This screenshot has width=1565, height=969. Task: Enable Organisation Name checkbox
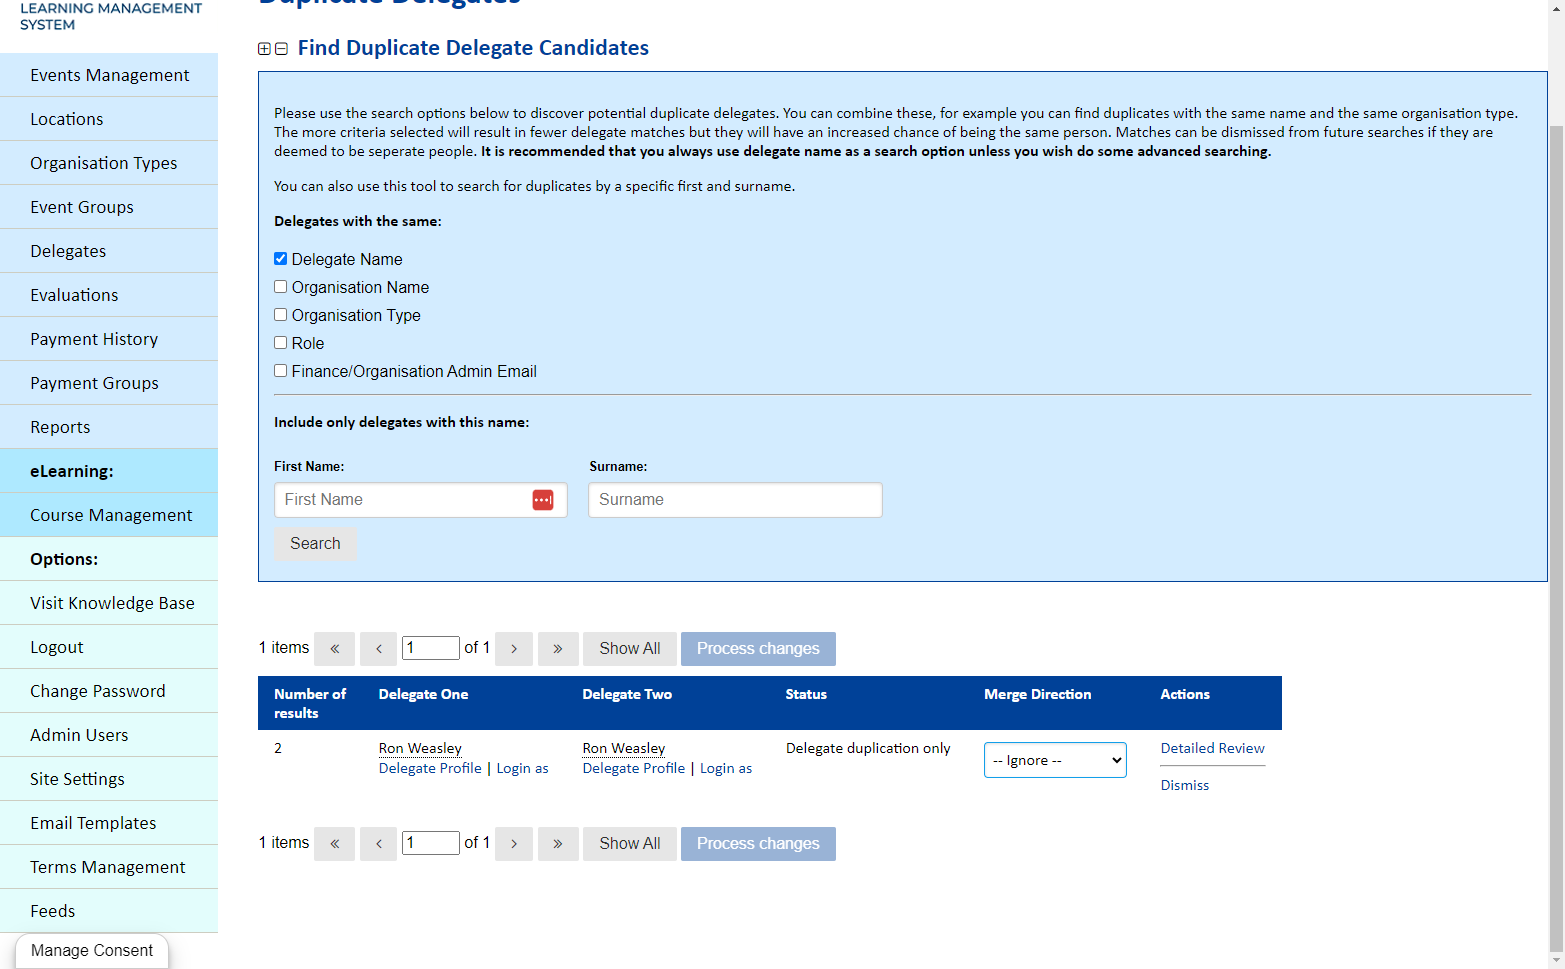[x=281, y=287]
